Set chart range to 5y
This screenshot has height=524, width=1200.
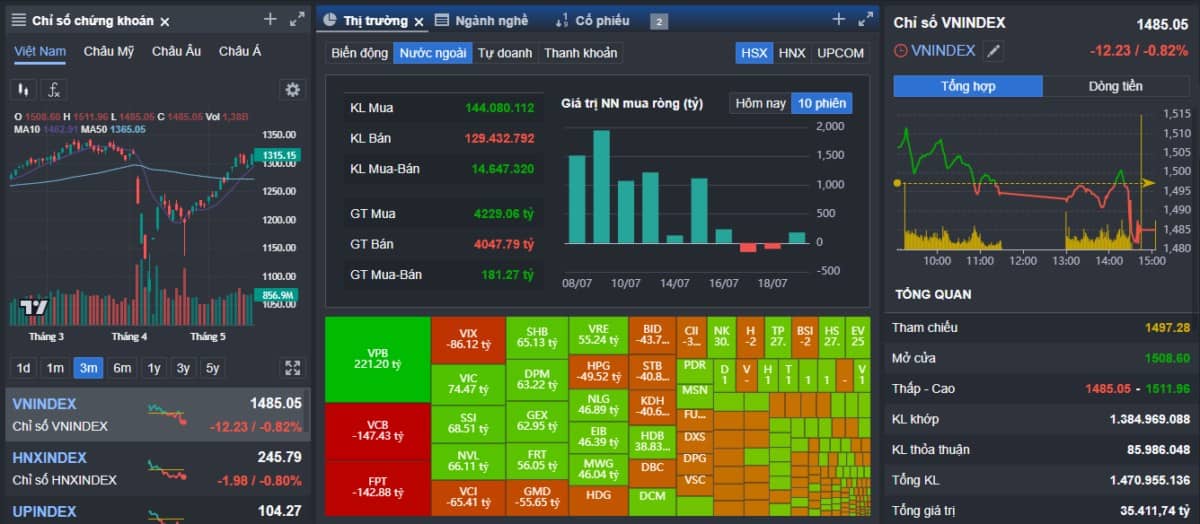click(x=213, y=368)
